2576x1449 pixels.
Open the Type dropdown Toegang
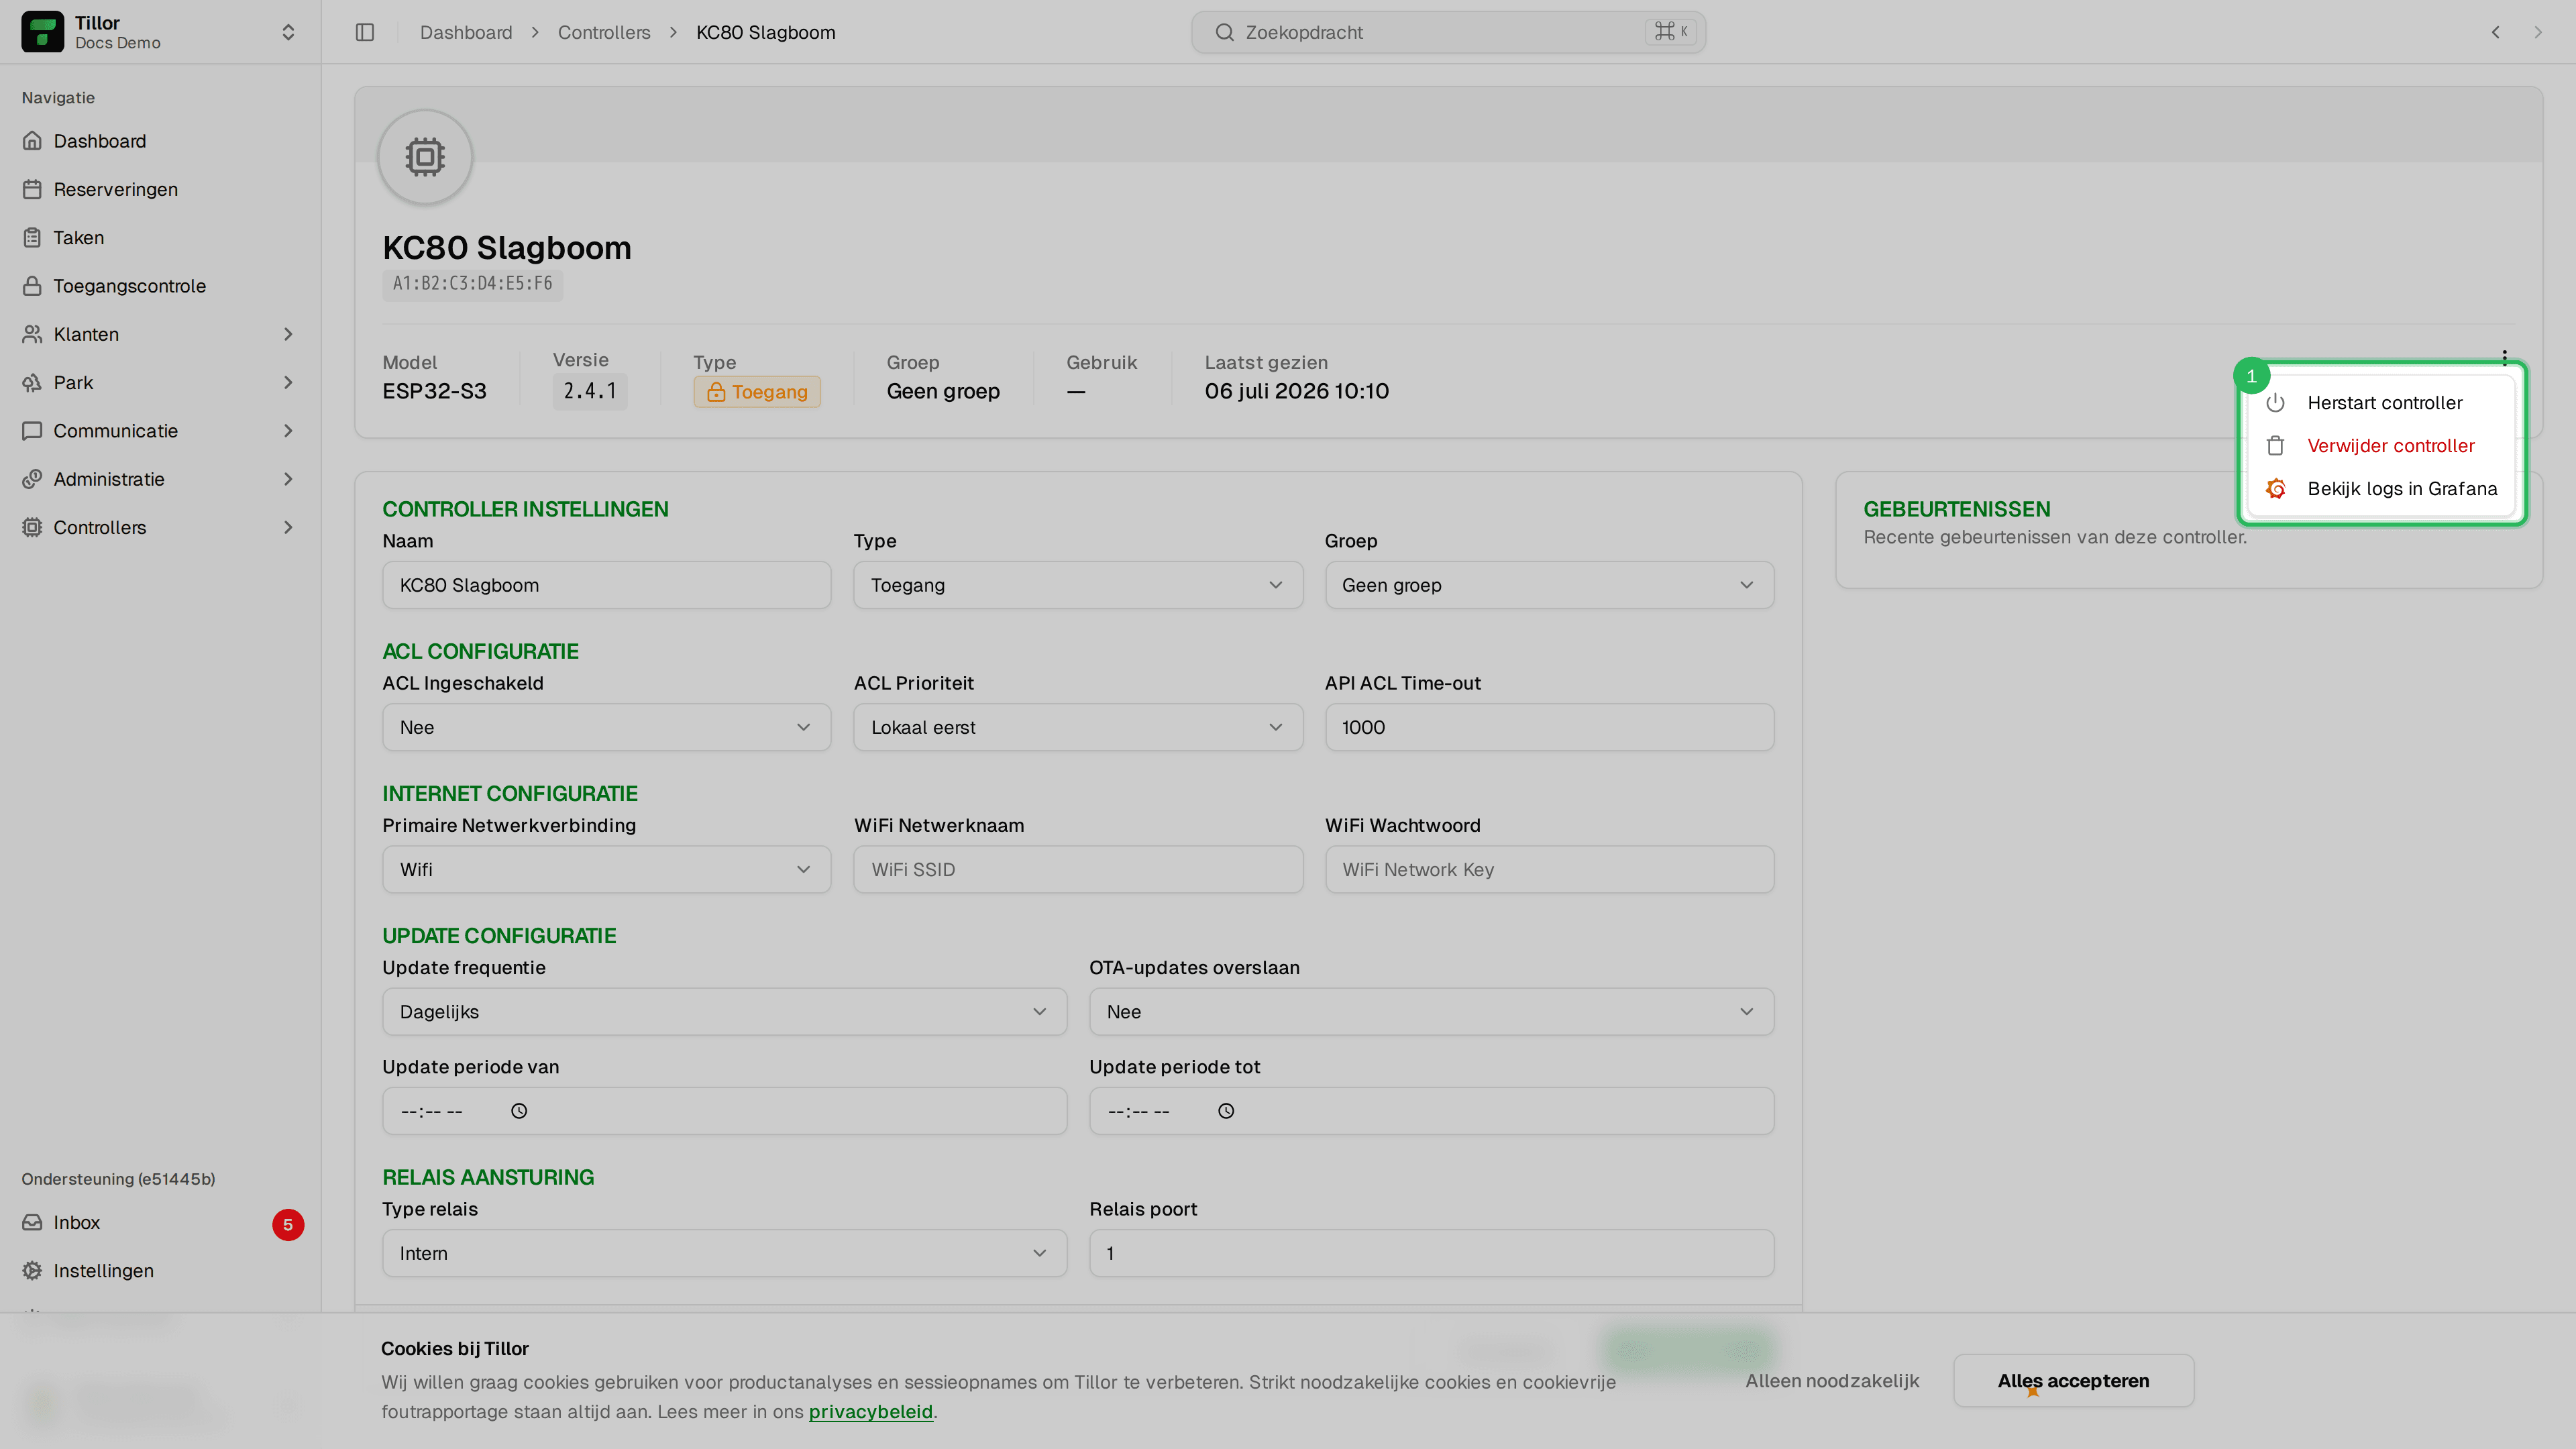(x=1078, y=585)
